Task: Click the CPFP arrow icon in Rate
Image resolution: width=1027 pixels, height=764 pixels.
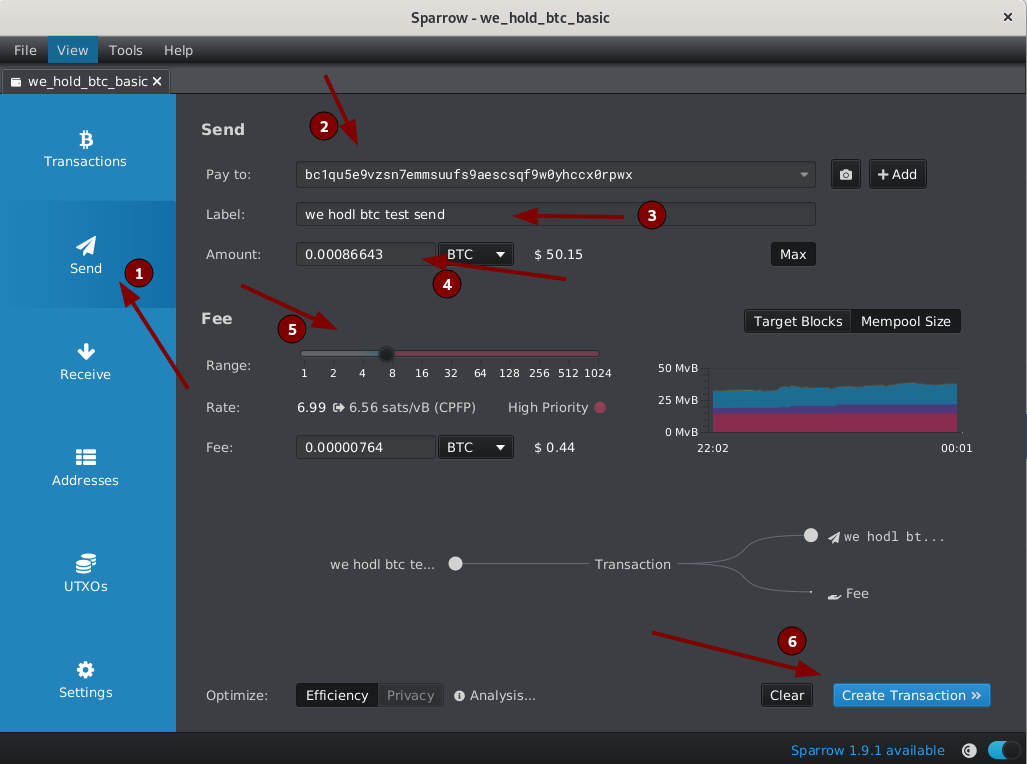Action: point(338,408)
